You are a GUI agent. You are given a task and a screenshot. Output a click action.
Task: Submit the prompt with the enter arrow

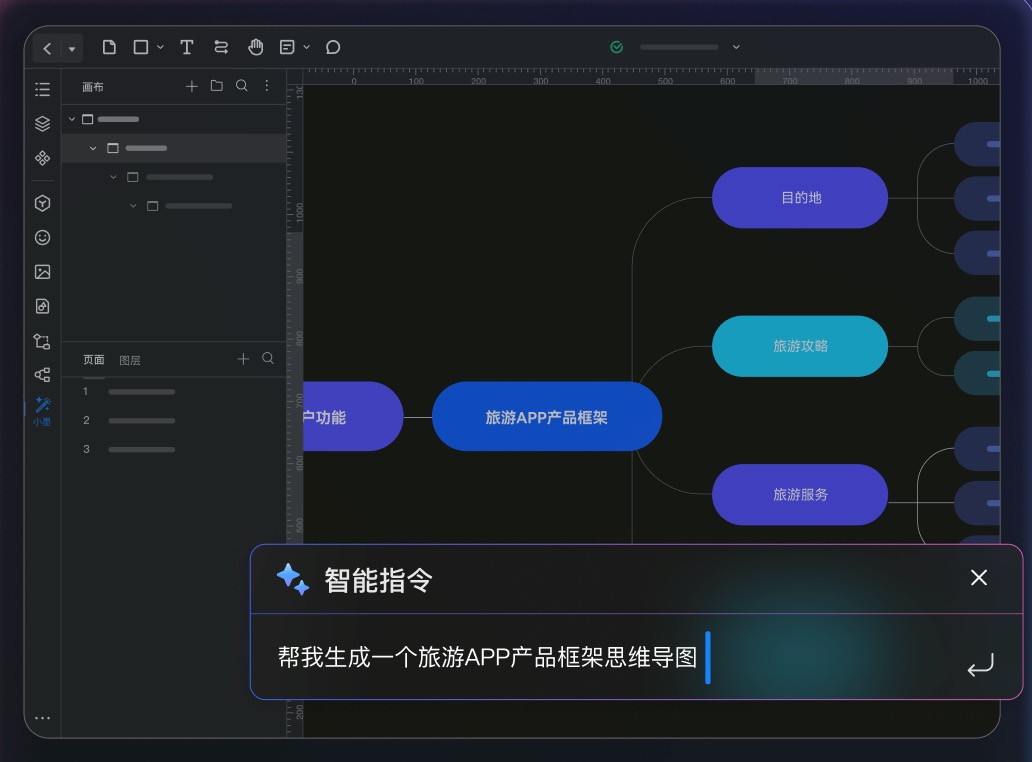(980, 664)
